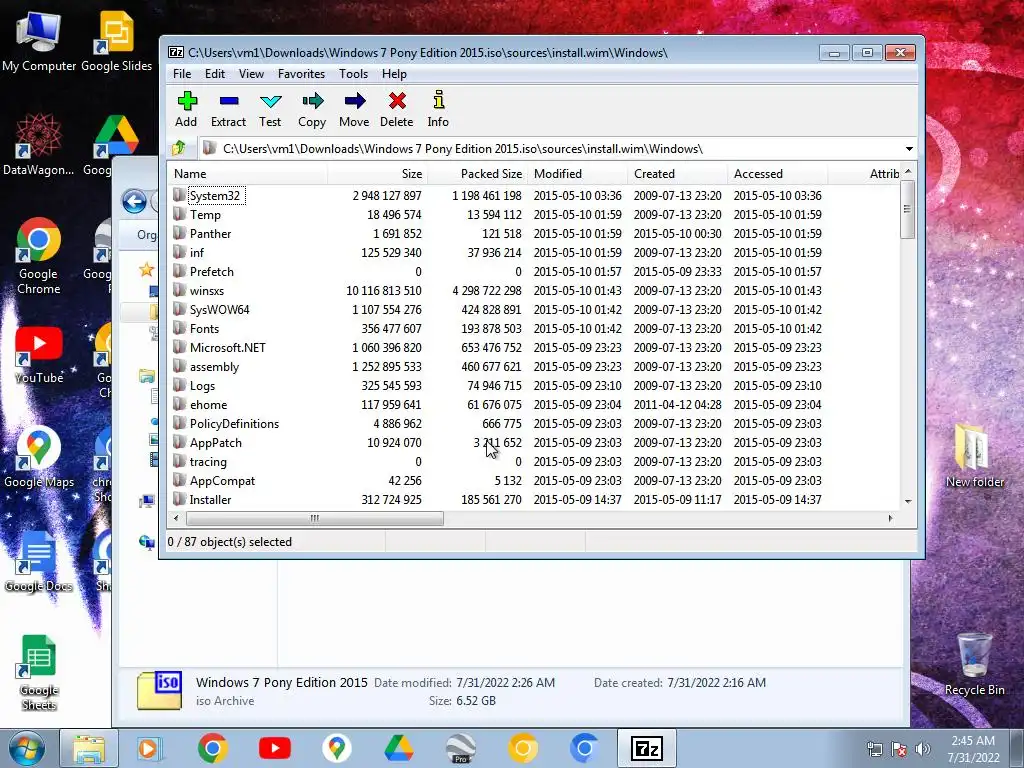This screenshot has height=768, width=1024.
Task: Open Google Sheets desktop shortcut
Action: click(39, 673)
